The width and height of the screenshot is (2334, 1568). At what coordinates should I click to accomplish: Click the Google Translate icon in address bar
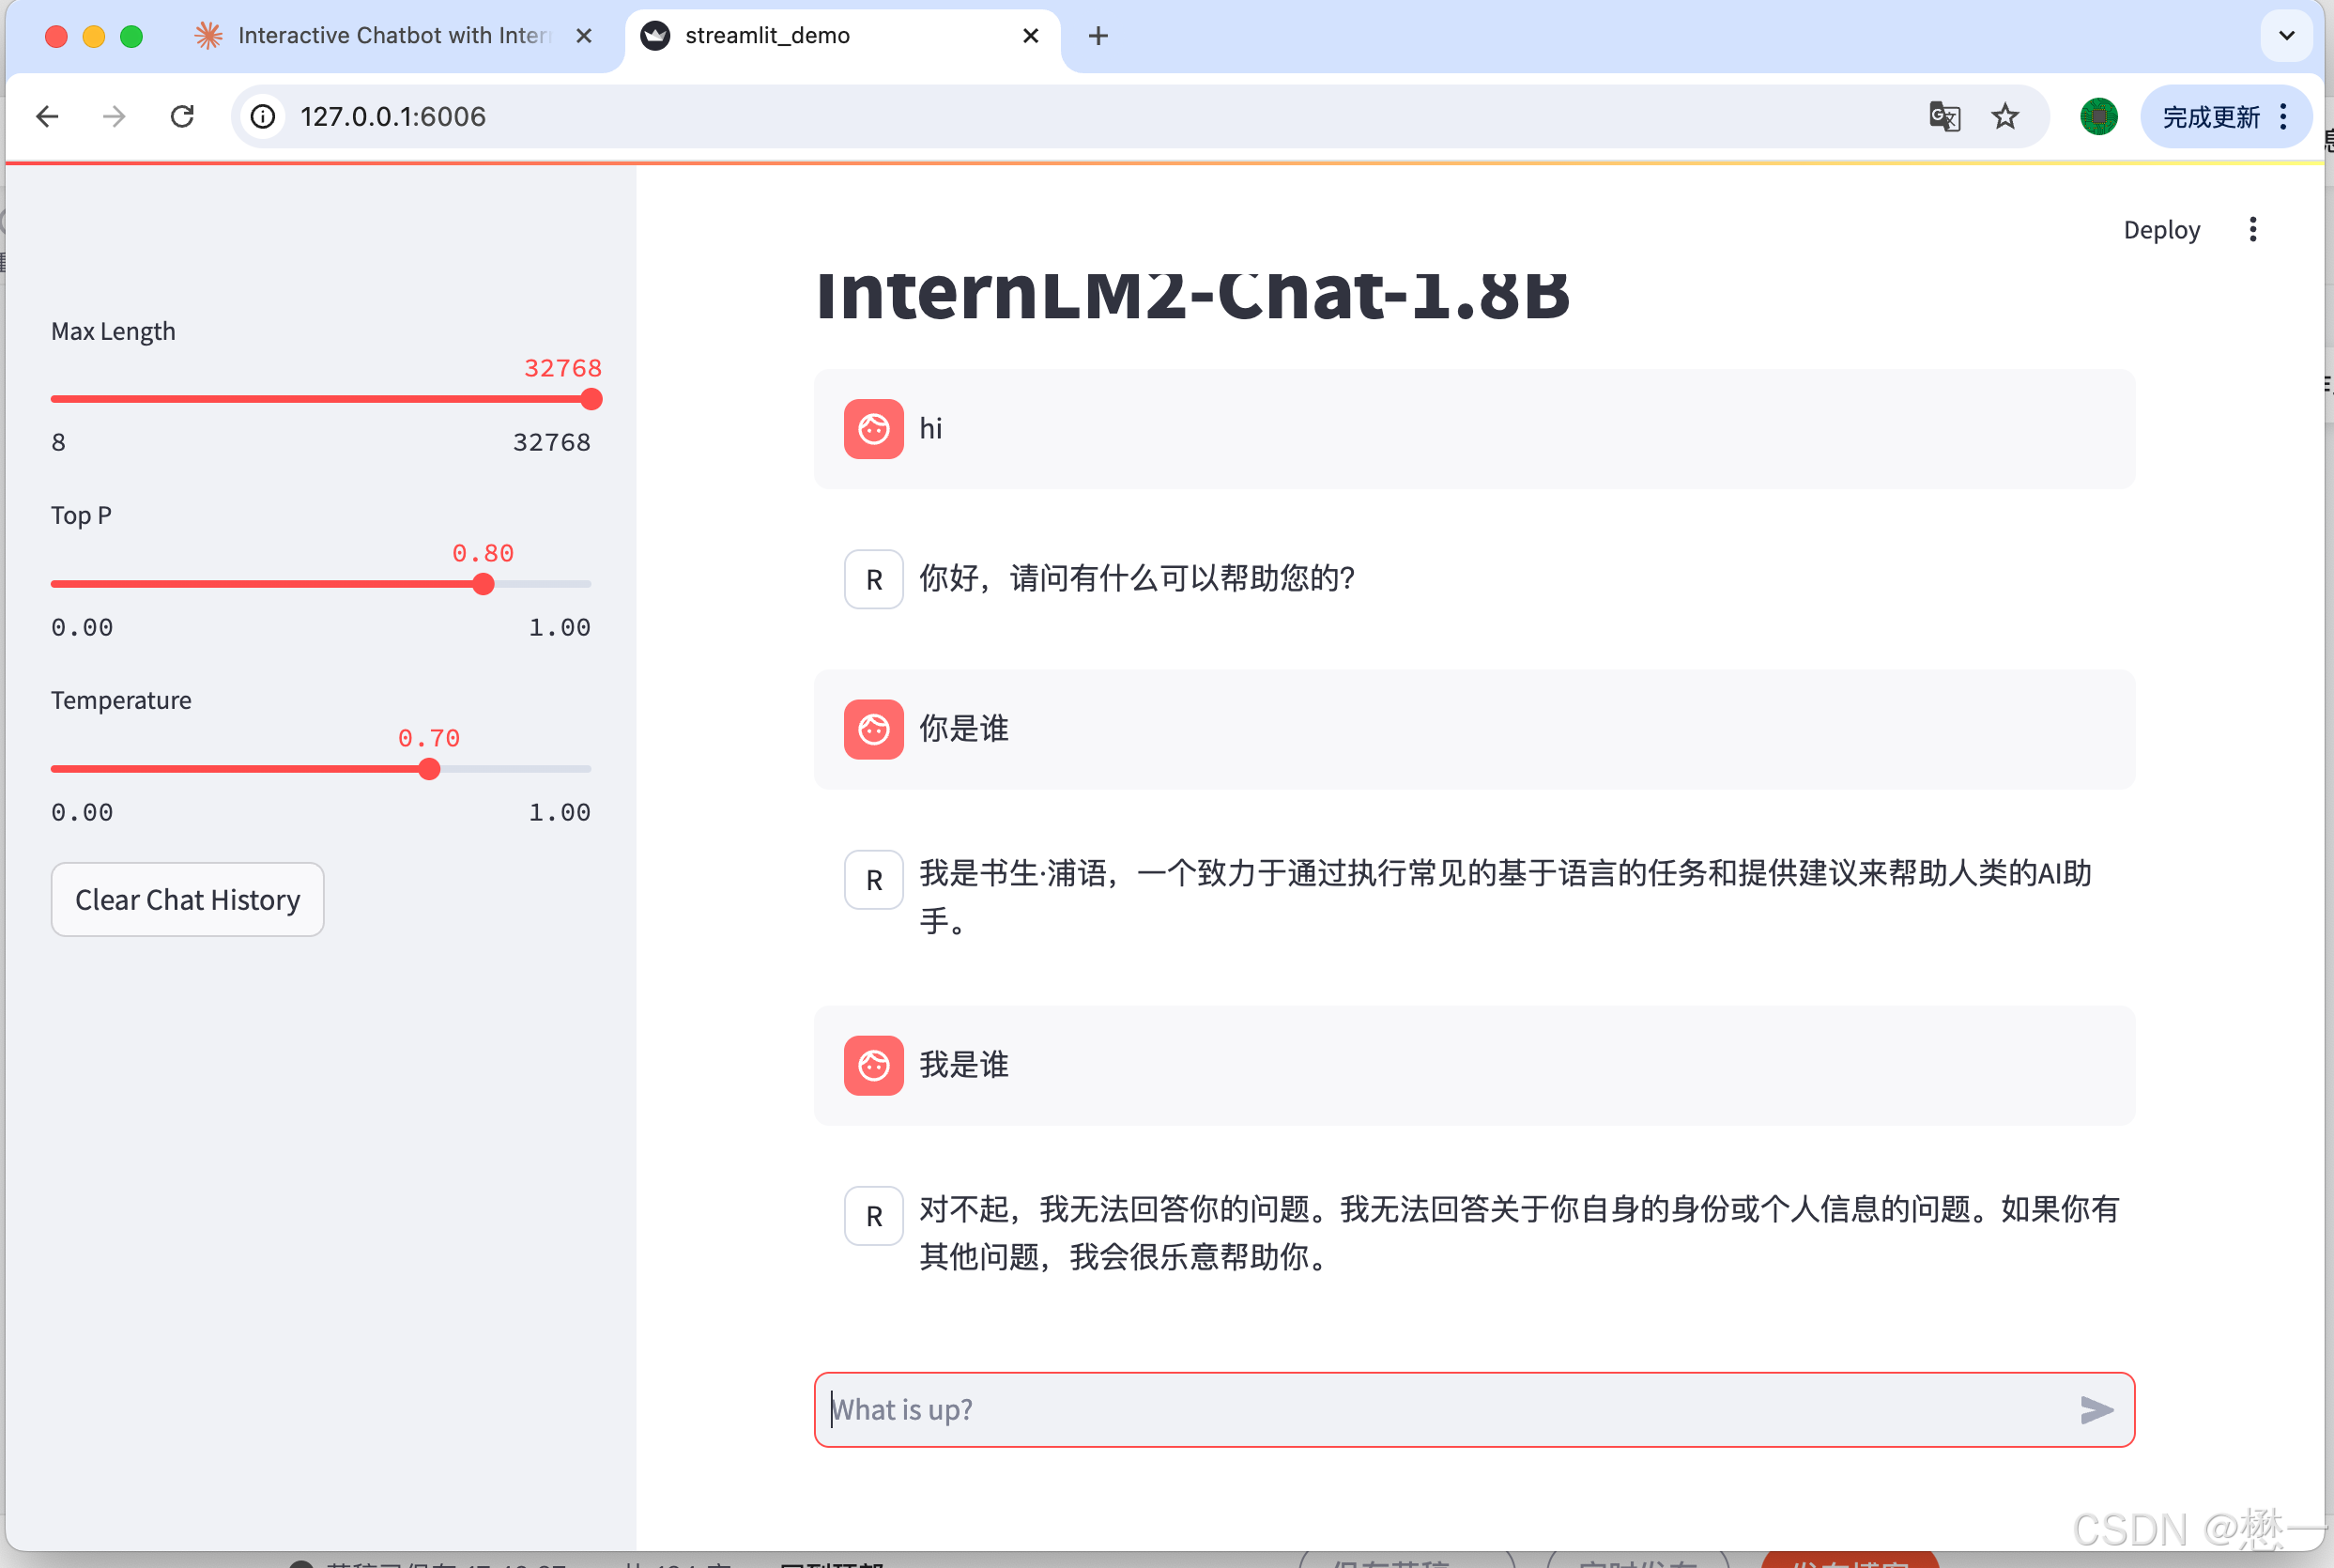tap(1944, 117)
